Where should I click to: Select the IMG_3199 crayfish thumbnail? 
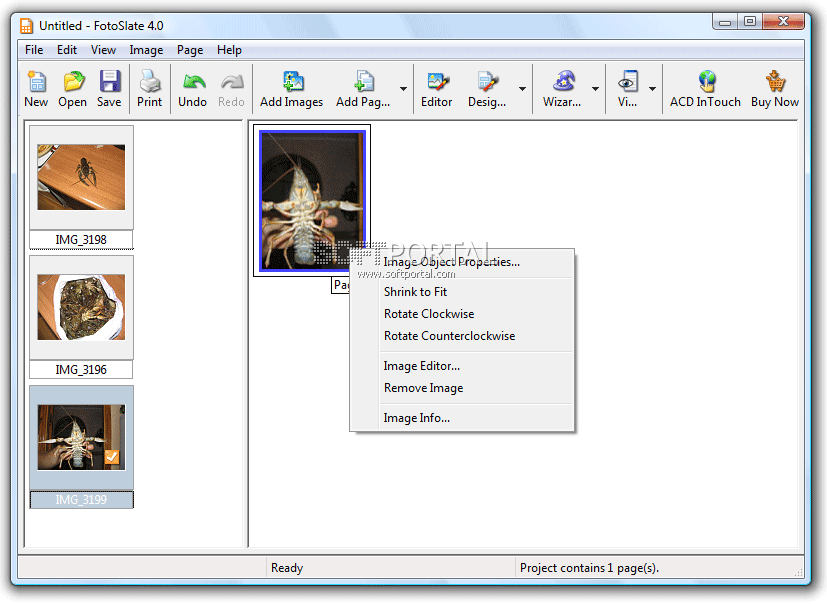81,437
